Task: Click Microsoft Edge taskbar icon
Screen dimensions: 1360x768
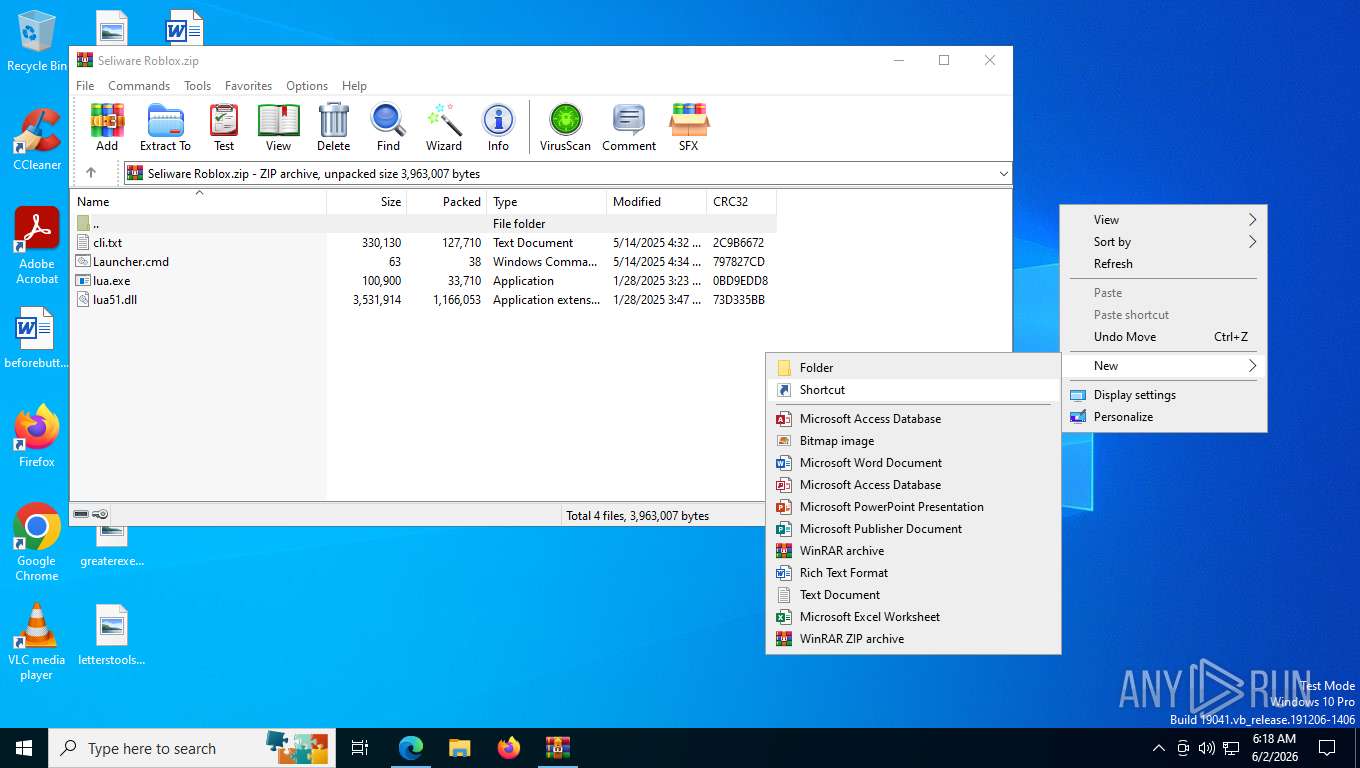Action: pyautogui.click(x=411, y=748)
